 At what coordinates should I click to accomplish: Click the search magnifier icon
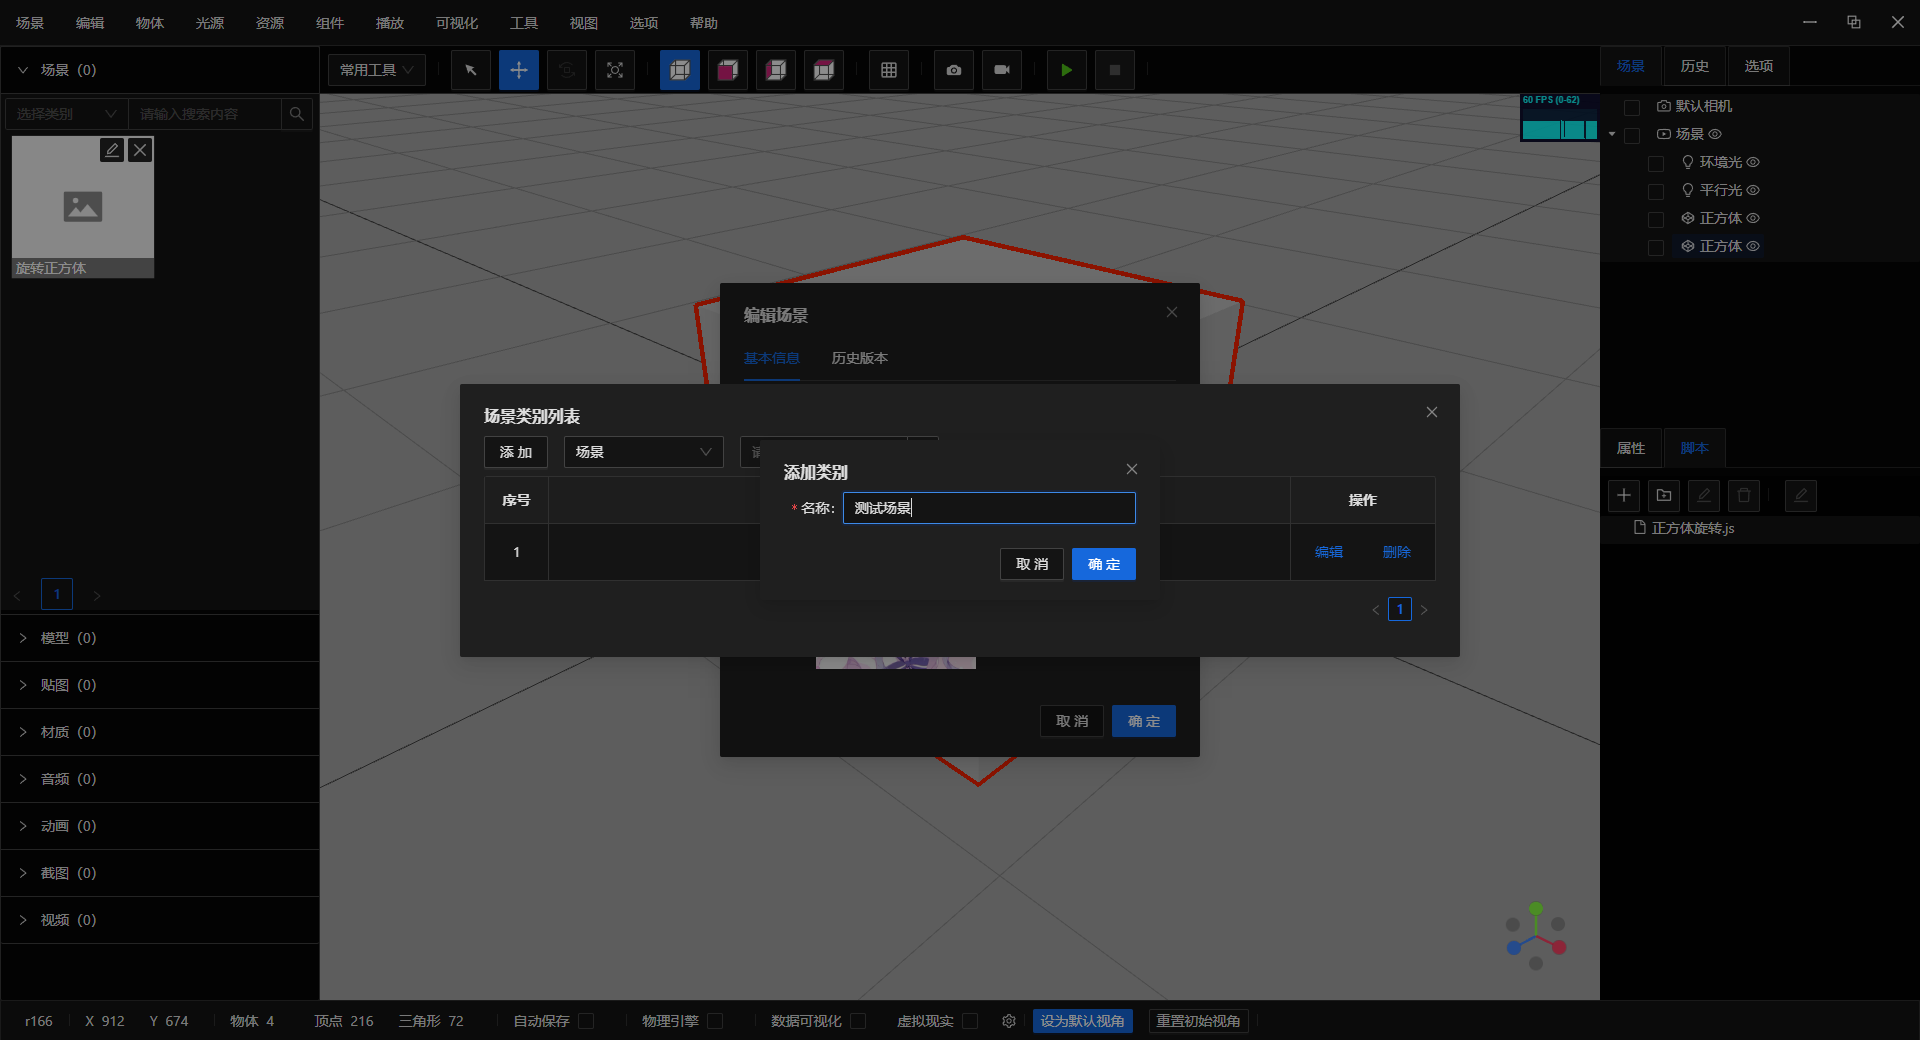[x=297, y=114]
